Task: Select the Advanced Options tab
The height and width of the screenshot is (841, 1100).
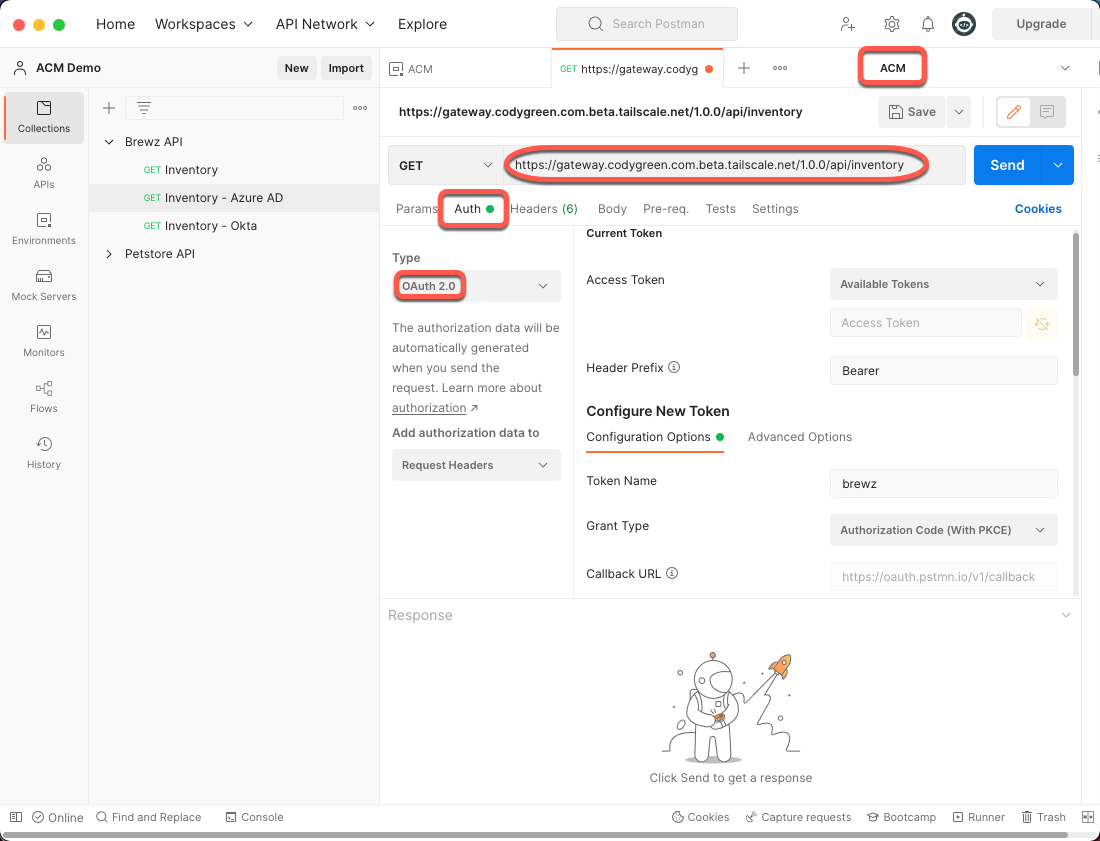Action: [799, 437]
